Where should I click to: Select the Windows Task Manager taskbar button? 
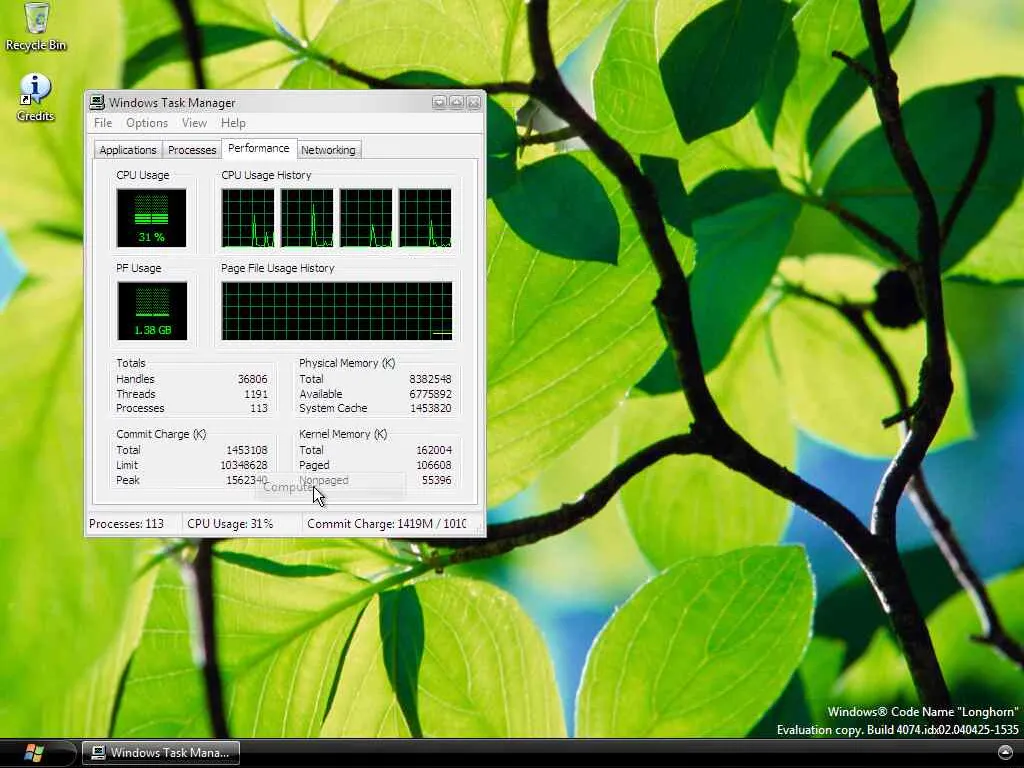[161, 752]
